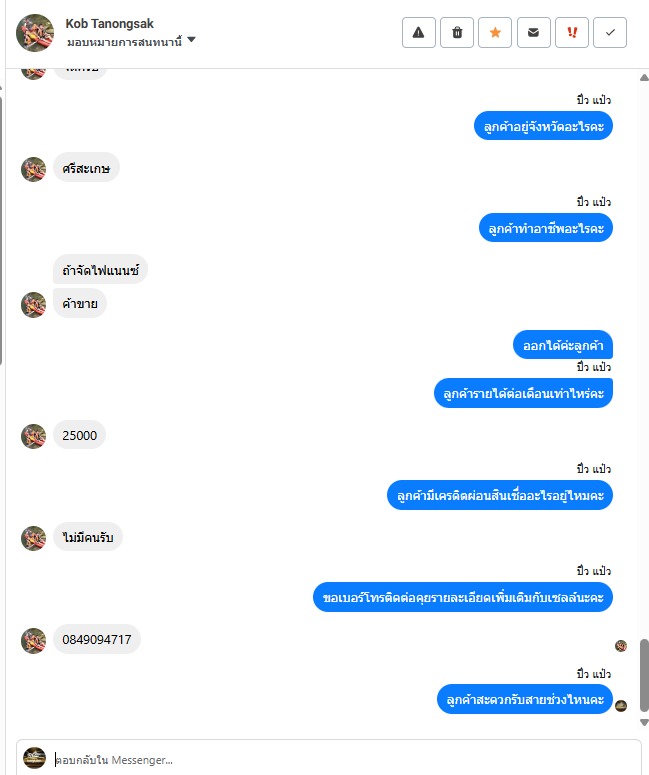Click the page avatar beside reply box
Screen dimensions: 649x775
(x=35, y=758)
